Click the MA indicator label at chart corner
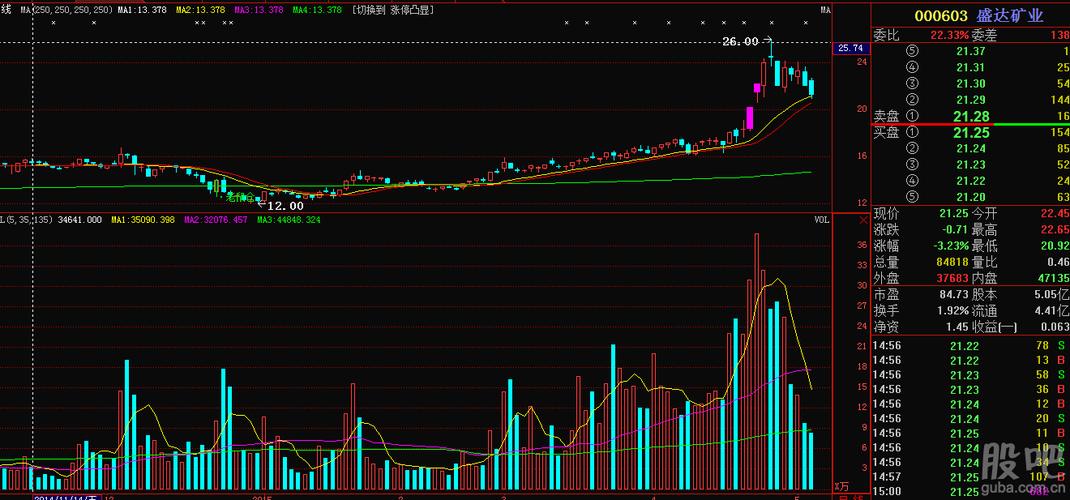The height and width of the screenshot is (500, 1070). tap(825, 10)
